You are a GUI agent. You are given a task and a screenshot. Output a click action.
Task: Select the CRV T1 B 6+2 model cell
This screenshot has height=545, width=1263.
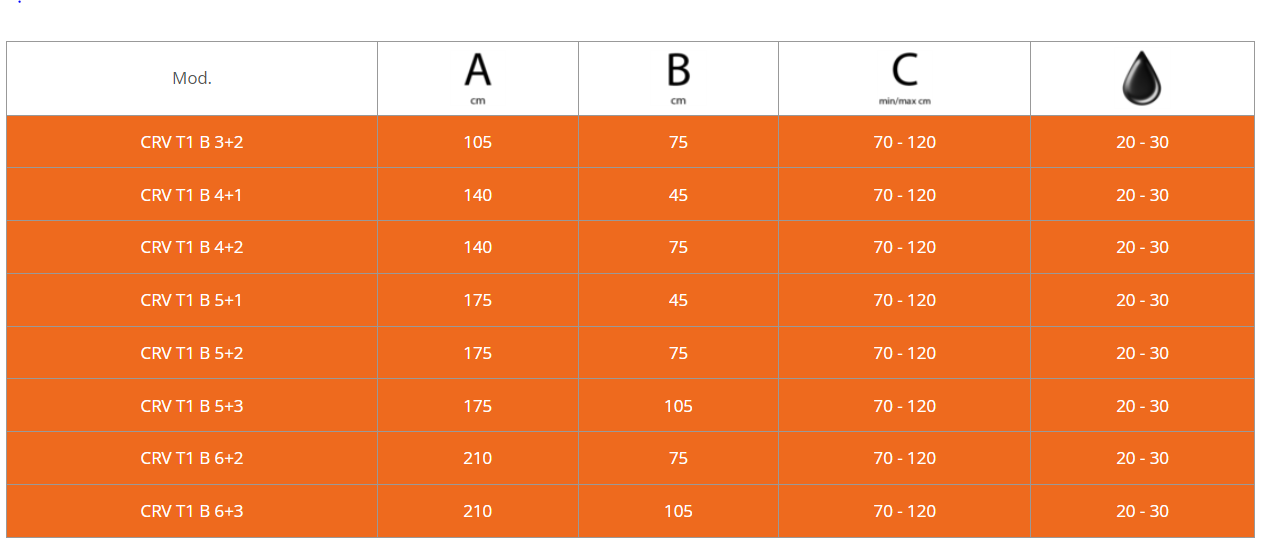(x=192, y=458)
